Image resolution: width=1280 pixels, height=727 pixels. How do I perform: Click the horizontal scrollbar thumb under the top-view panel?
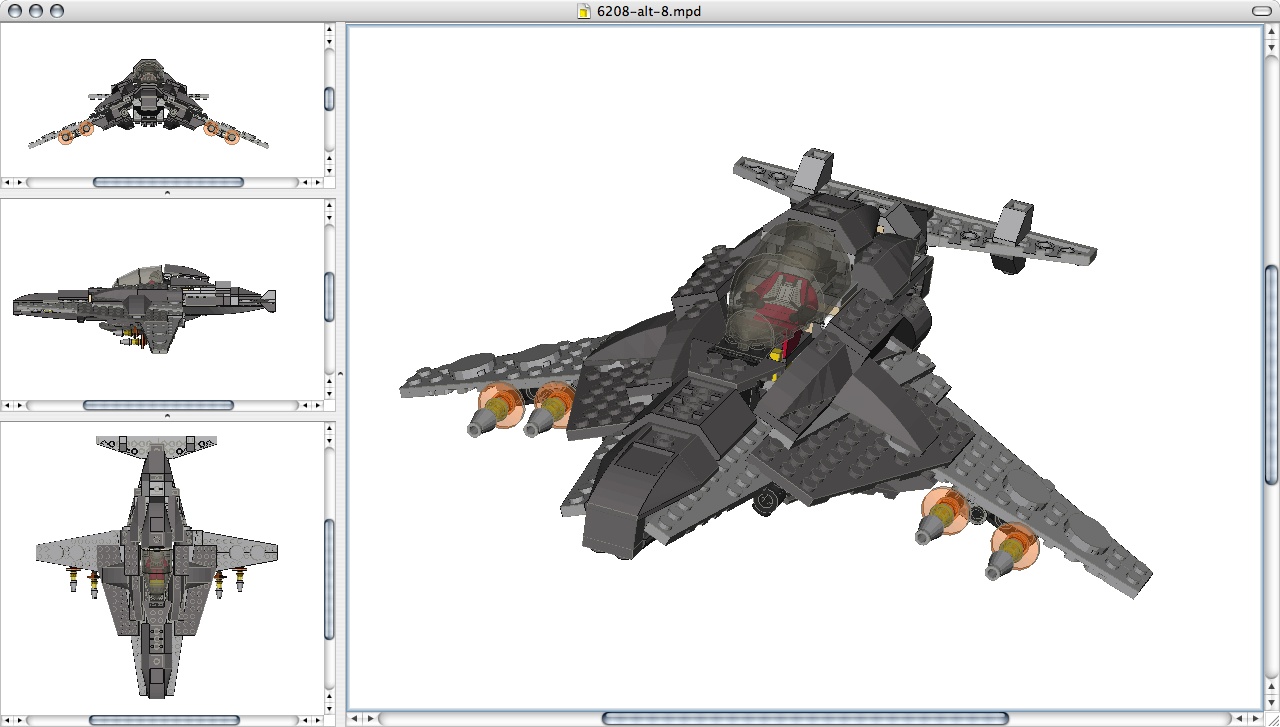pos(168,182)
